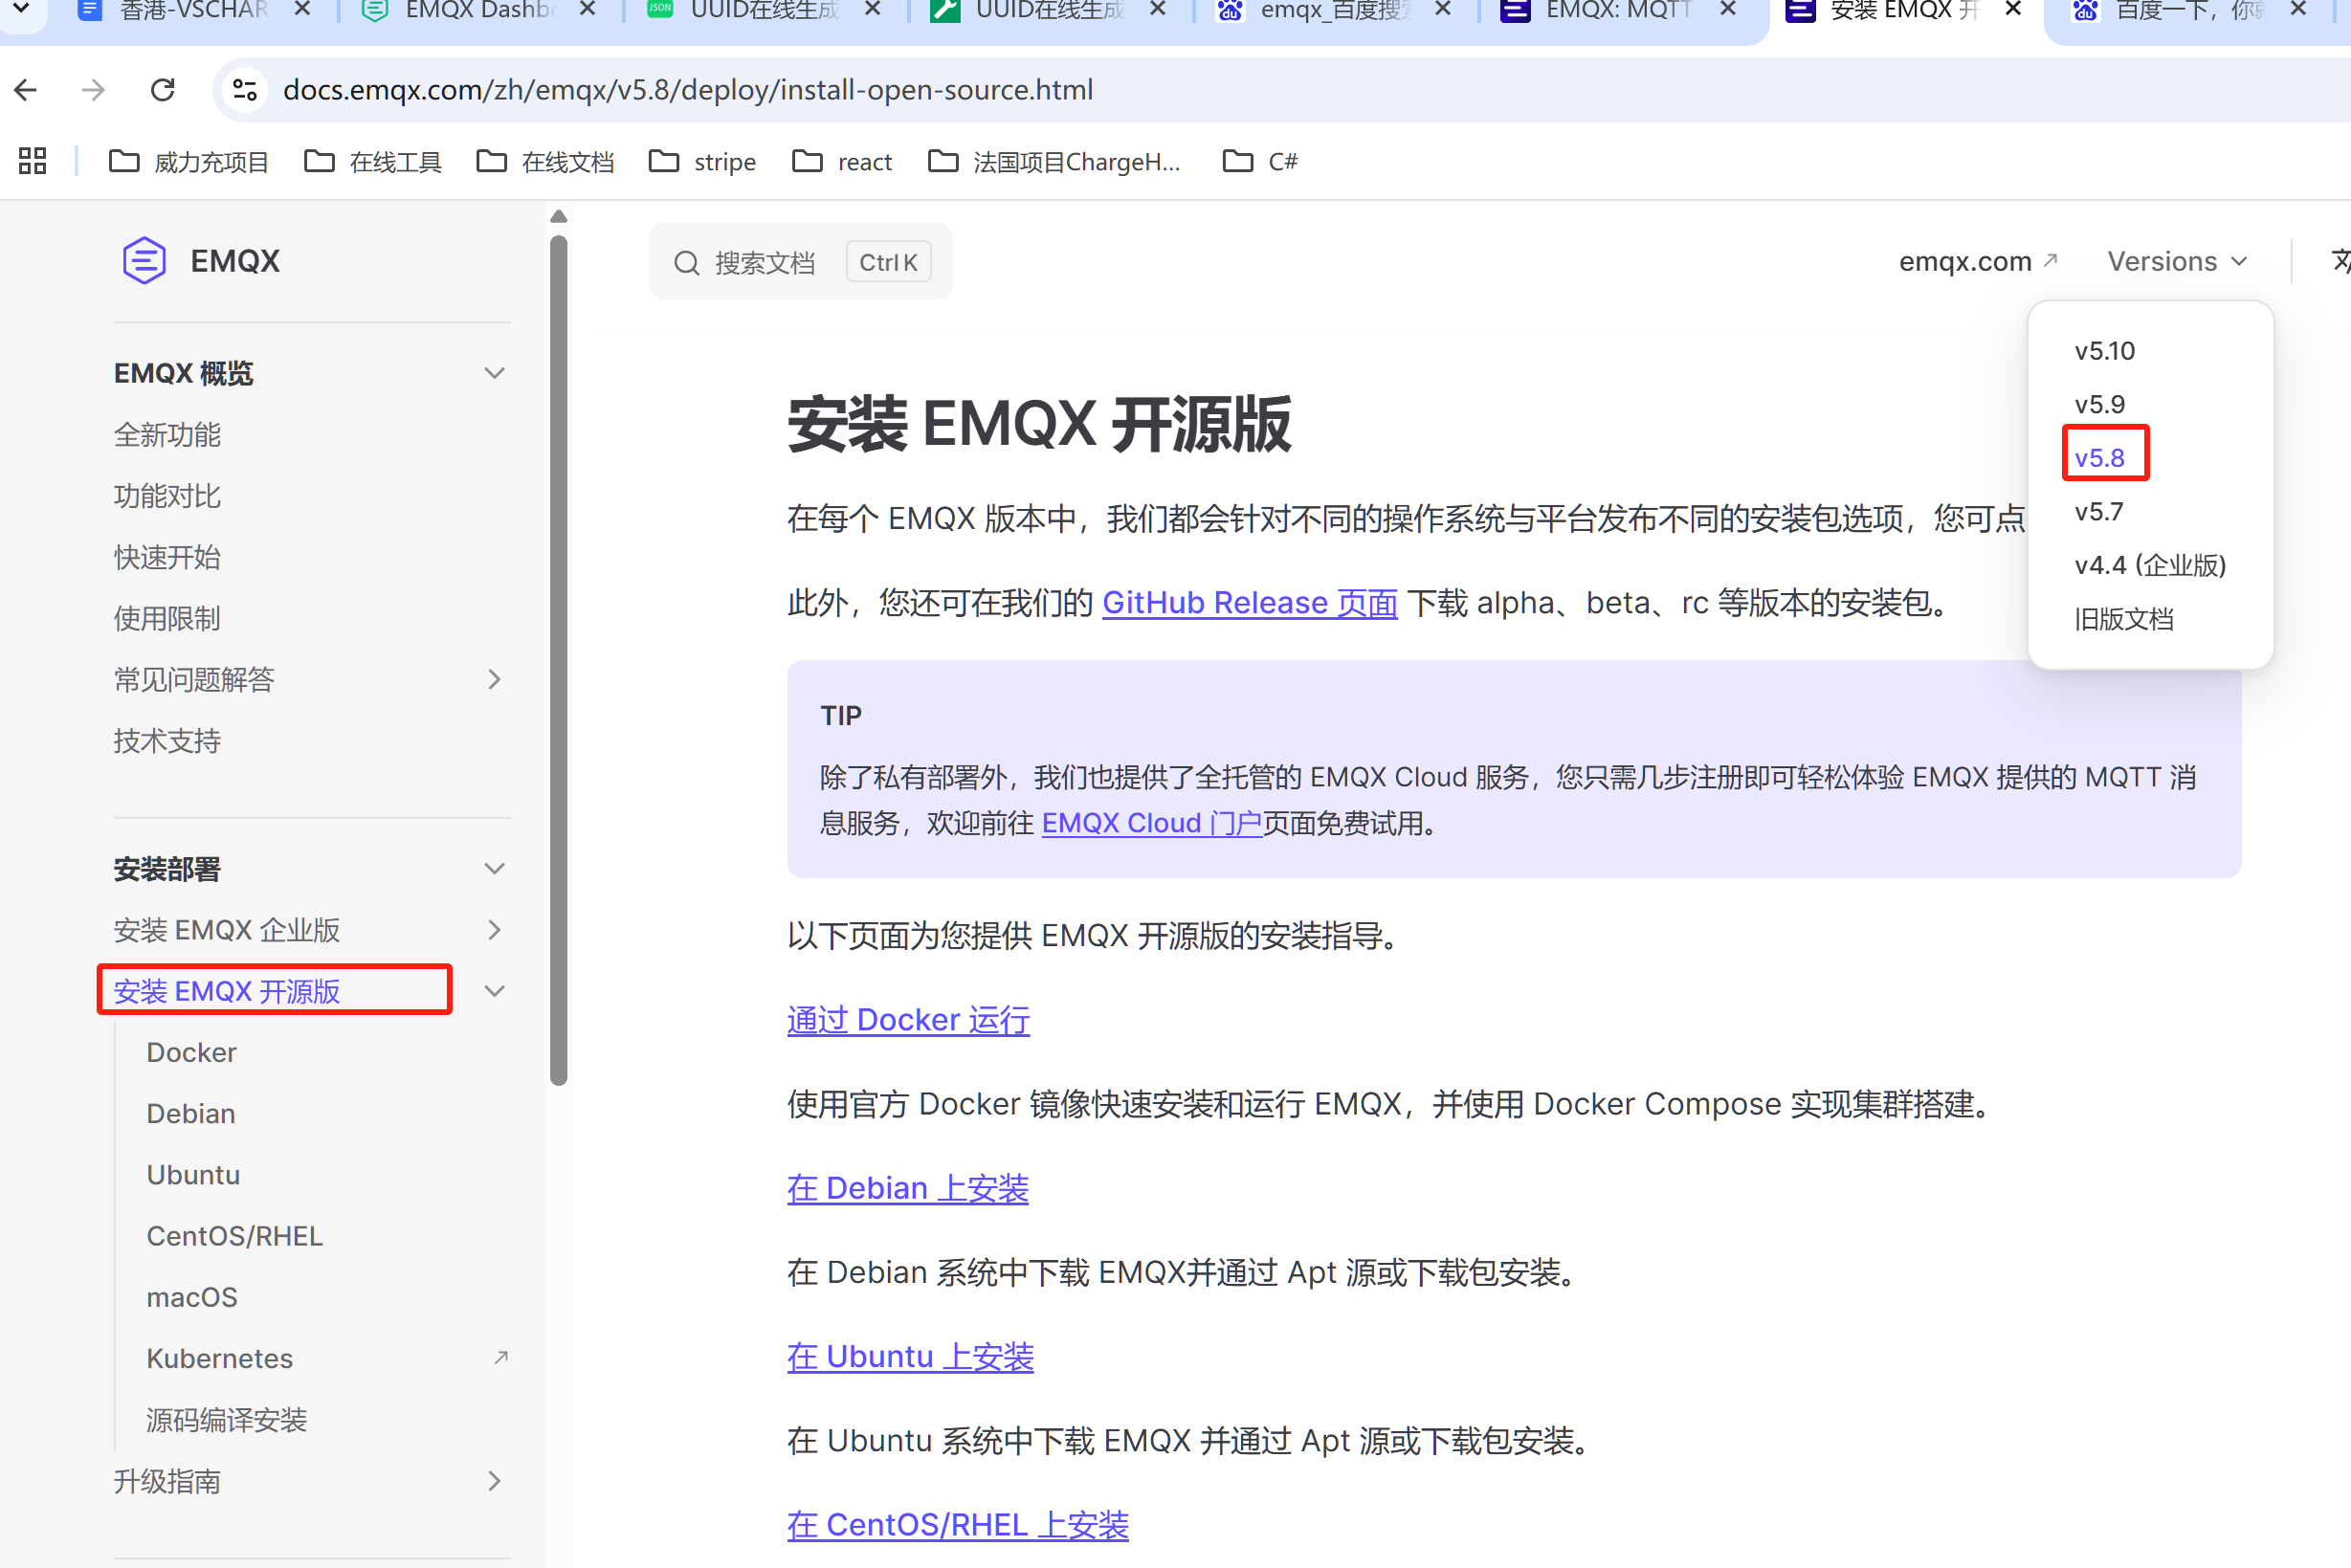Viewport: 2351px width, 1568px height.
Task: Open the 通过 Docker 运行 link
Action: [x=908, y=1019]
